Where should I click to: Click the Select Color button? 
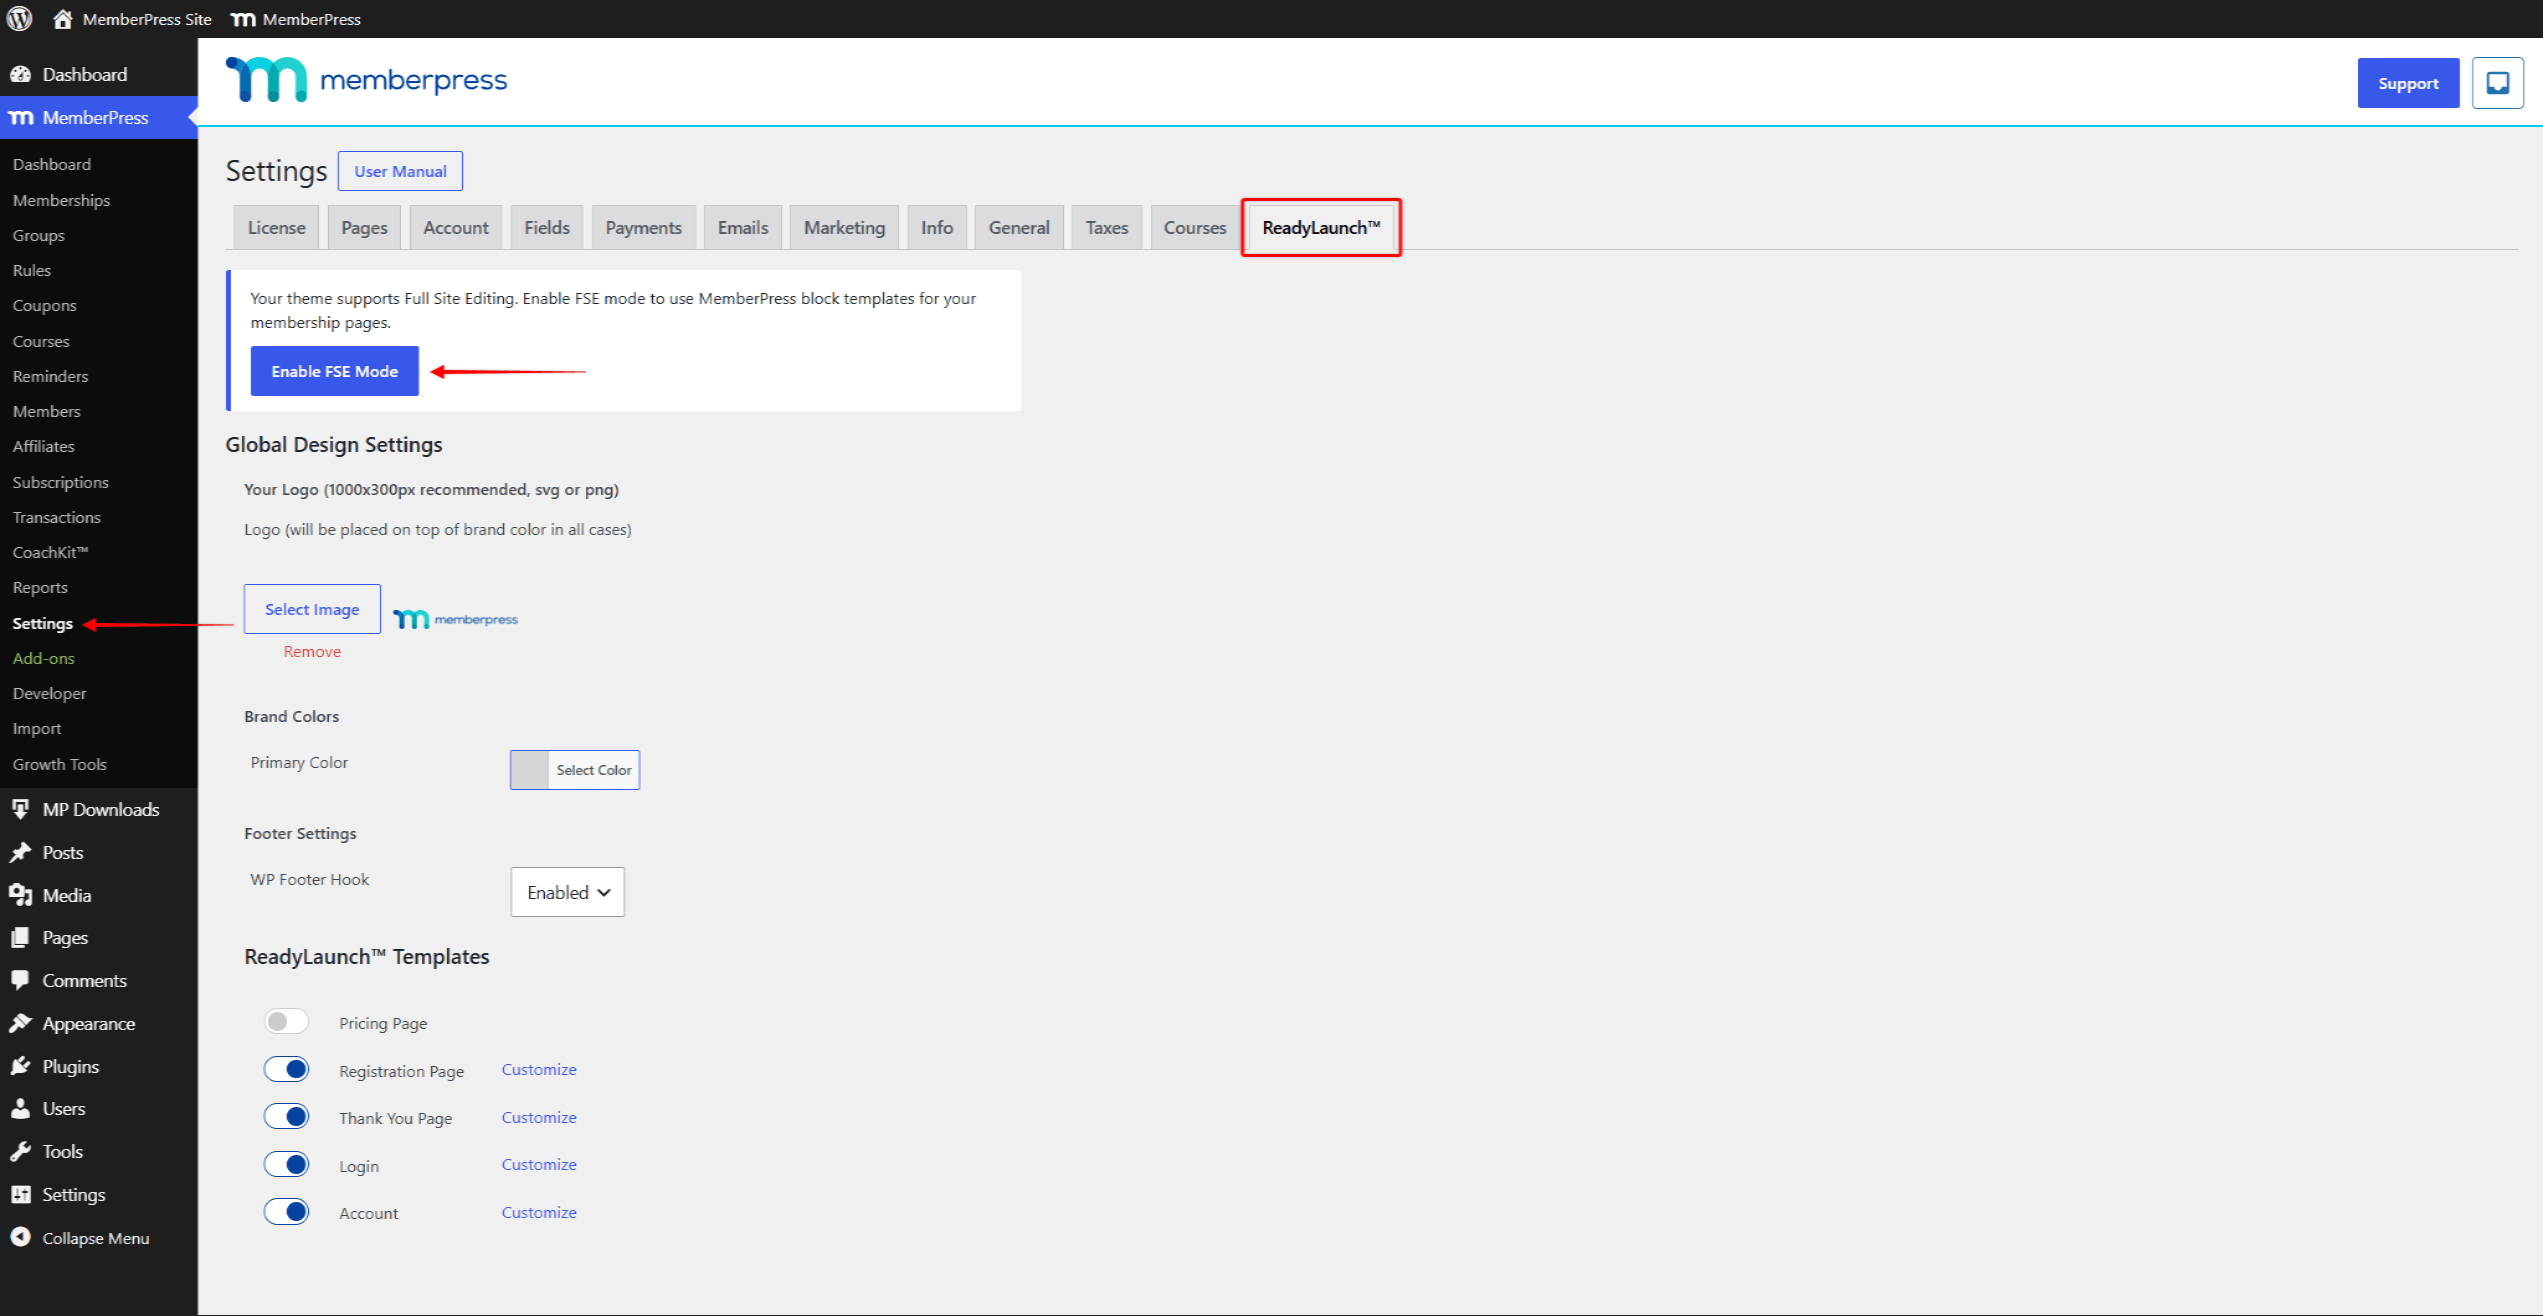point(594,770)
